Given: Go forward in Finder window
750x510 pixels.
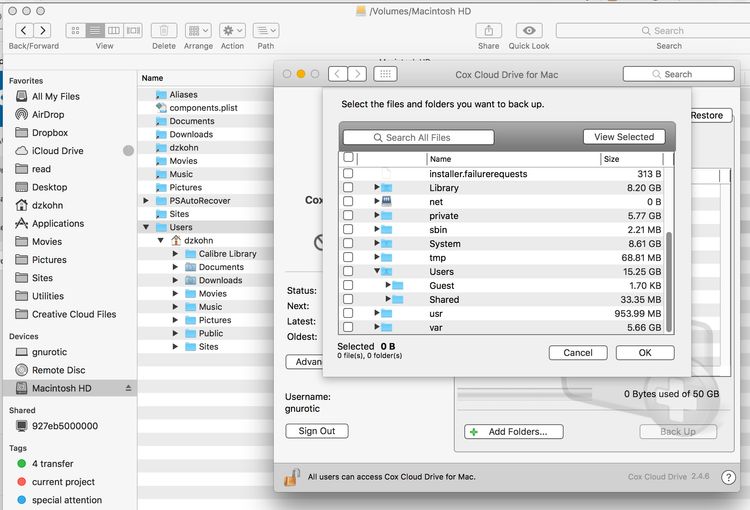Looking at the screenshot, I should coord(43,31).
